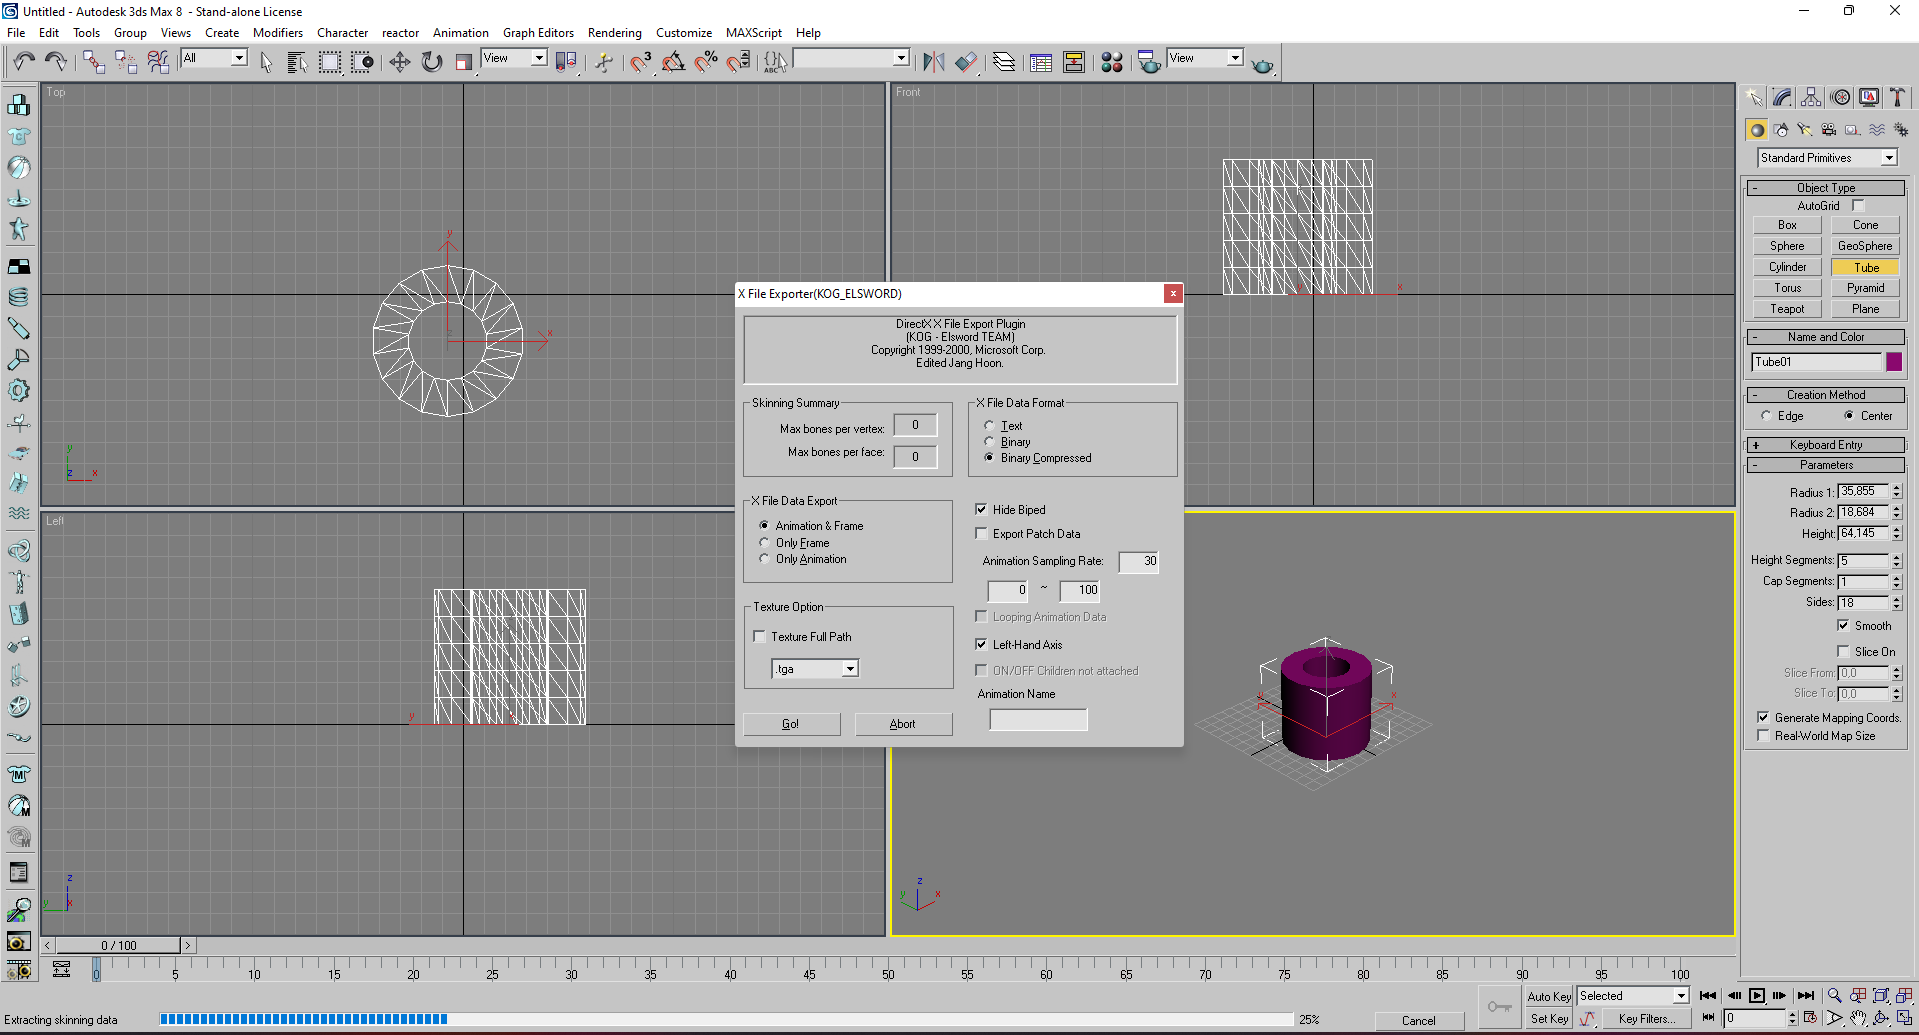Select the Text data format radio button
Screen dimensions: 1919x1035
[990, 425]
